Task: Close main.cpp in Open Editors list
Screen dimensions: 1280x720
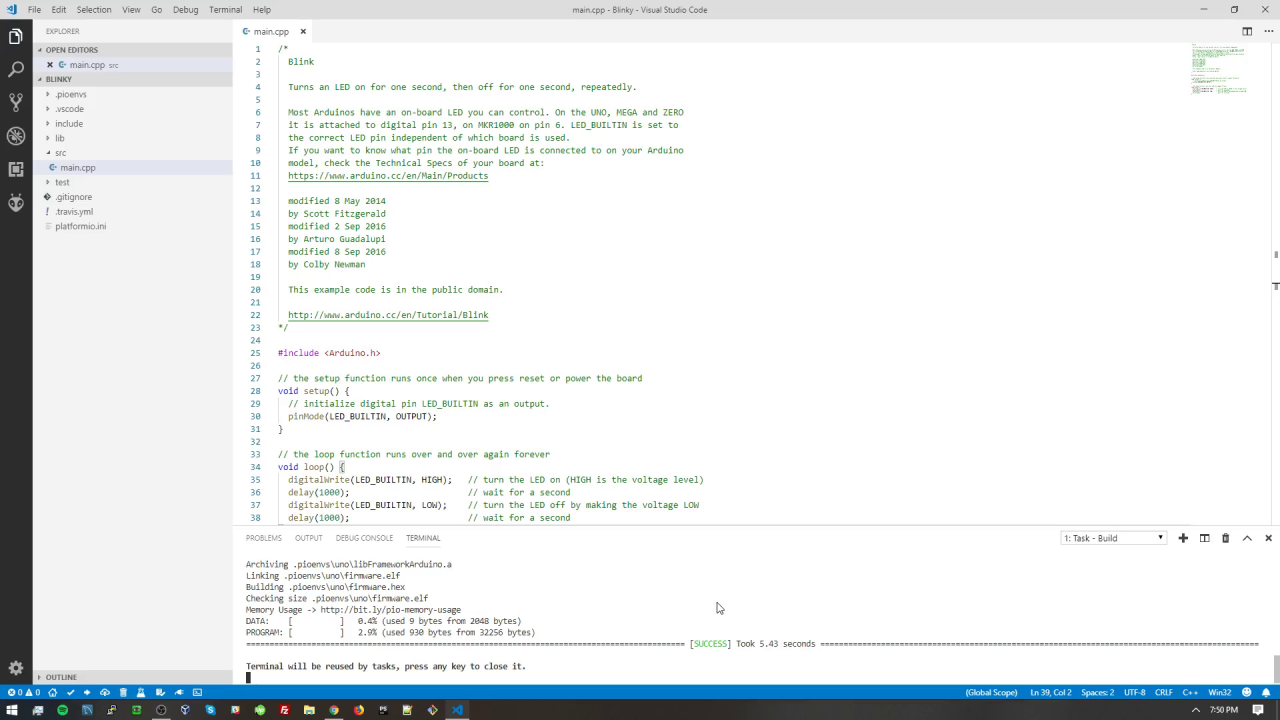Action: coord(50,65)
